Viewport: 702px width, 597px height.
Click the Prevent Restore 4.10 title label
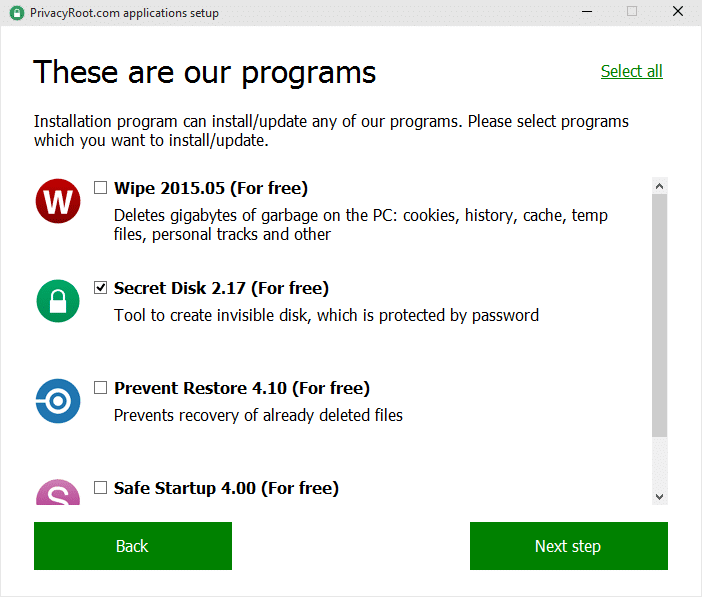(x=242, y=388)
